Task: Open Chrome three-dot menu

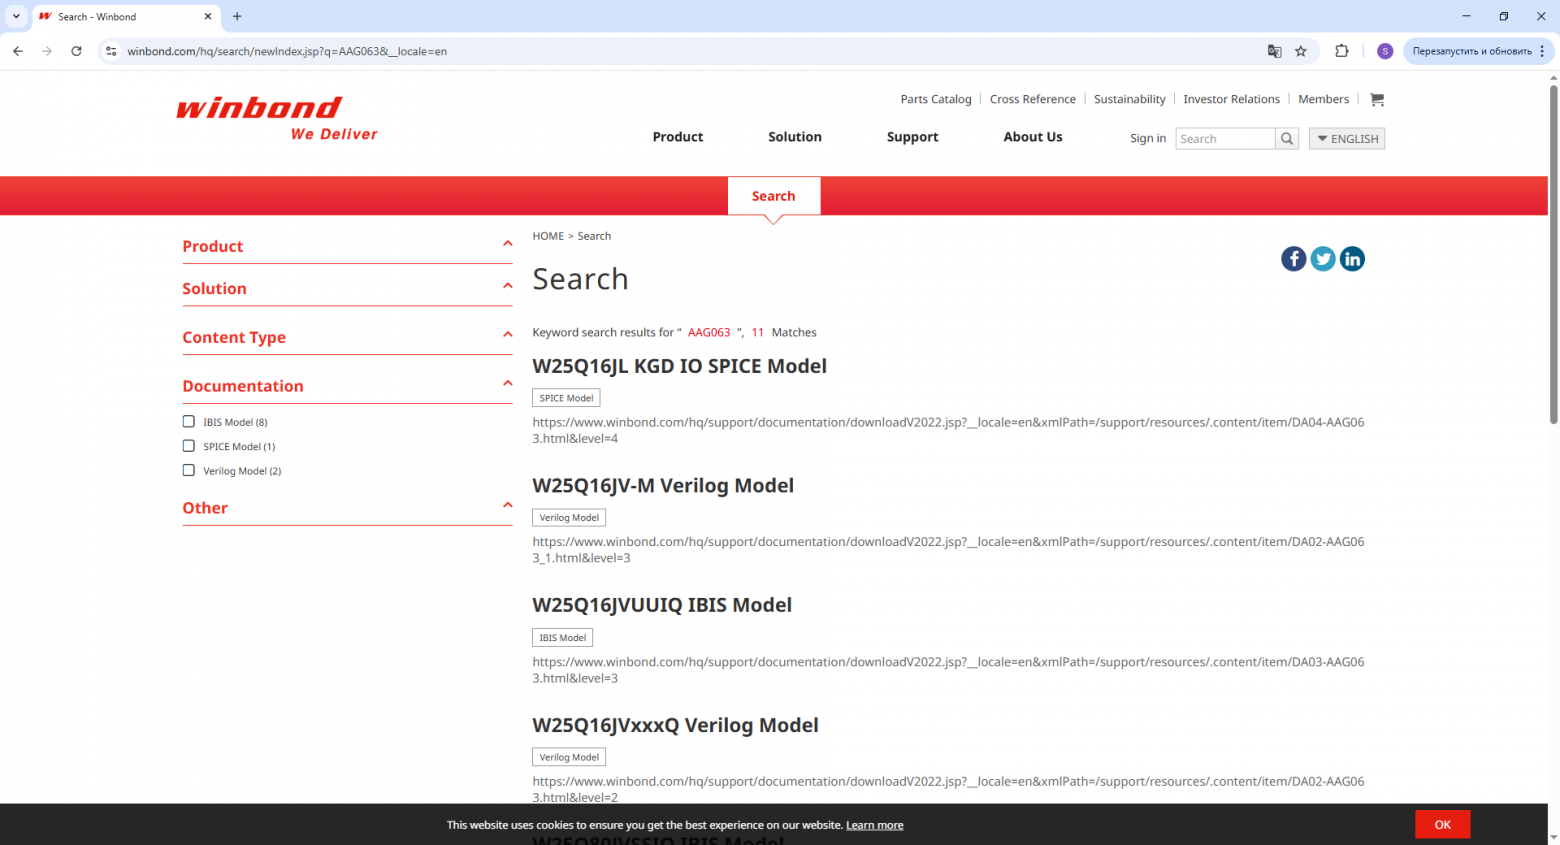Action: [x=1542, y=51]
